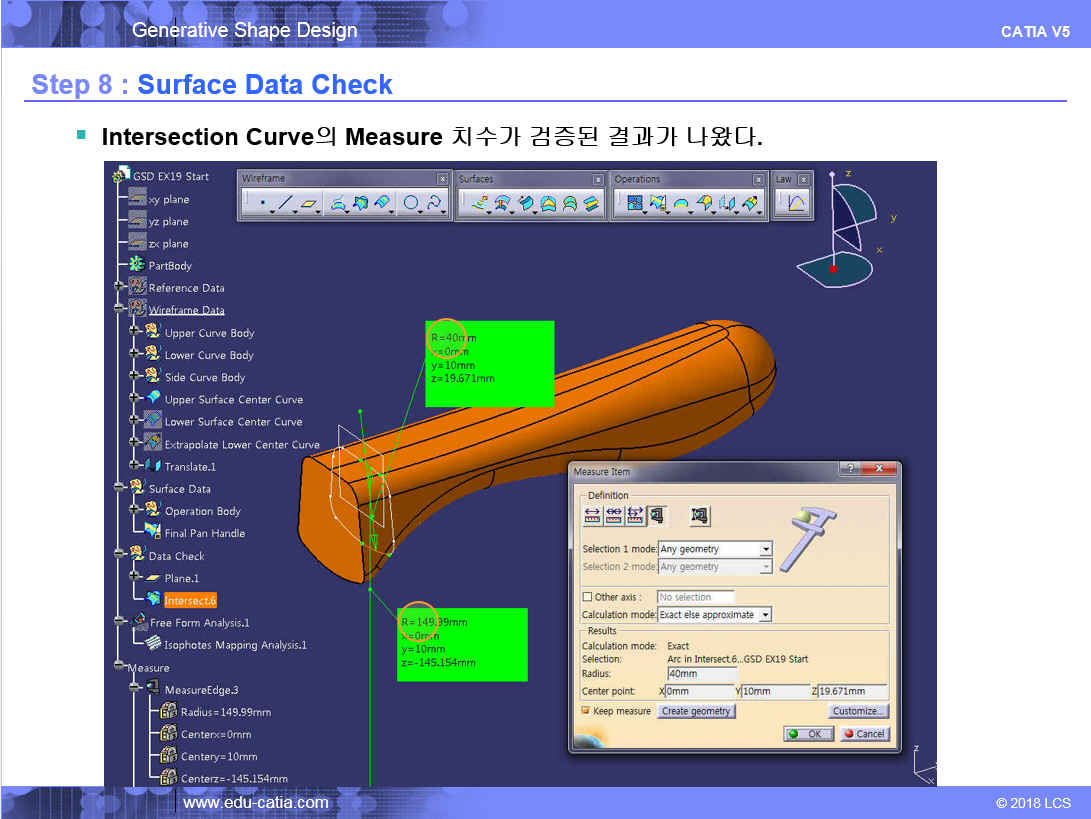Toggle the Keep measure checkbox
Screen dimensions: 1091x819
pos(586,711)
